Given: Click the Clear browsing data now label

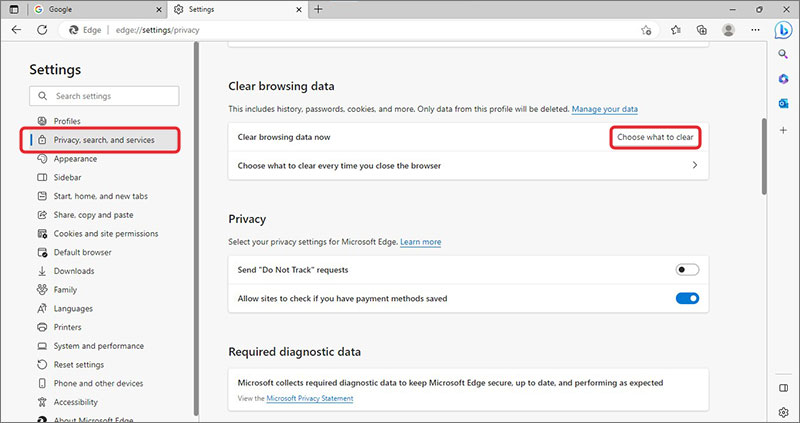Looking at the screenshot, I should point(284,137).
